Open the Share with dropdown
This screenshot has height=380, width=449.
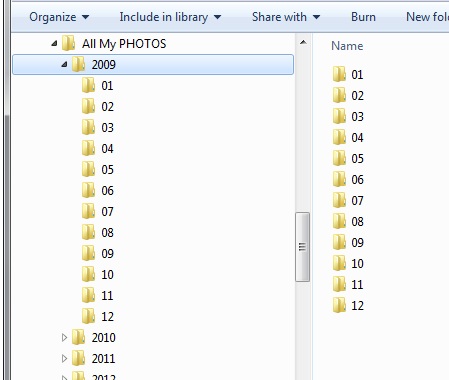pyautogui.click(x=286, y=17)
